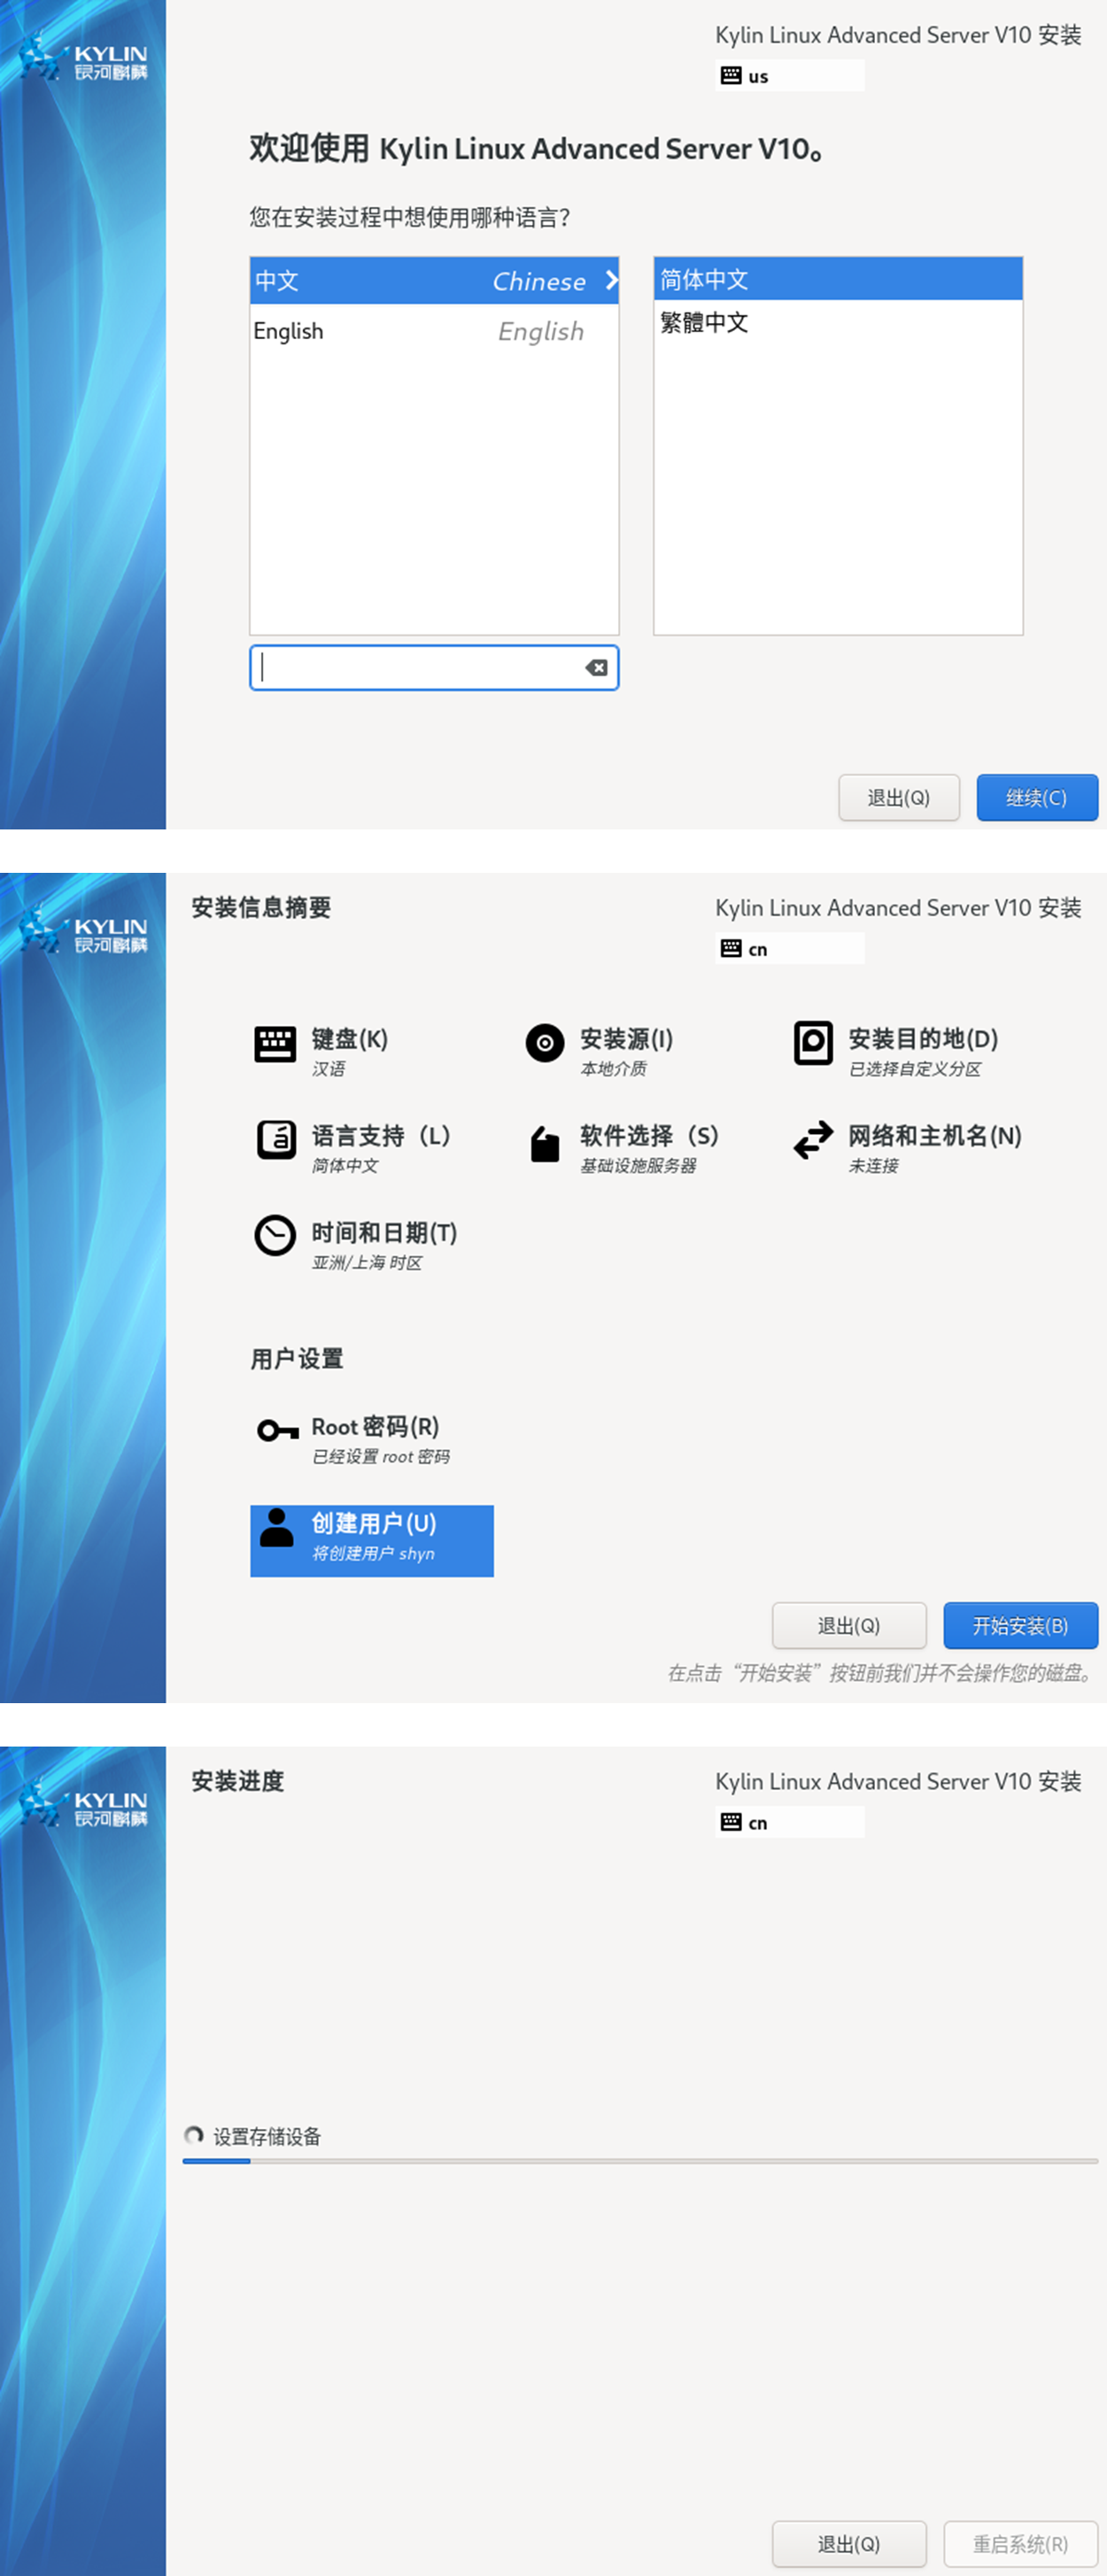Click the language search input field
The image size is (1107, 2576).
(x=434, y=668)
